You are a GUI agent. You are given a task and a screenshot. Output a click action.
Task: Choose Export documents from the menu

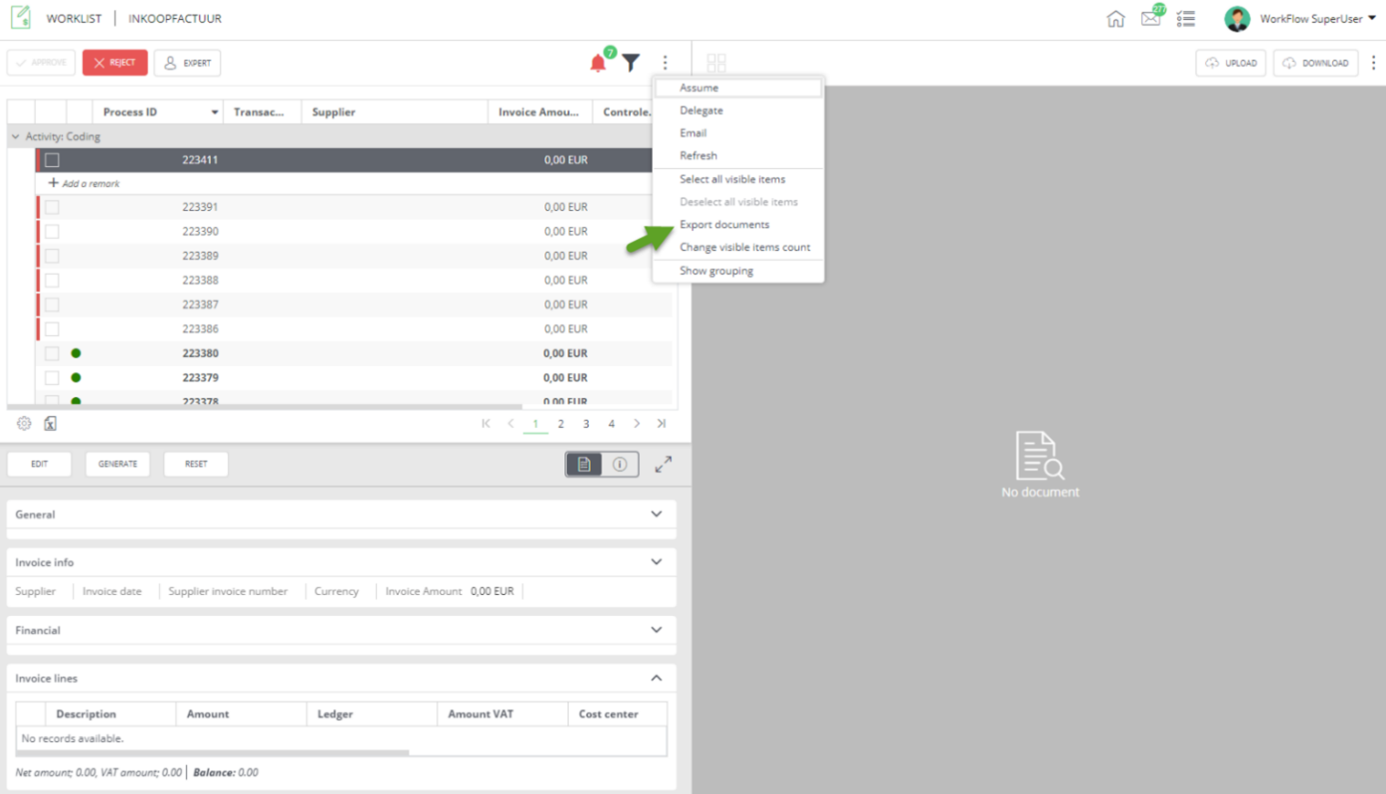click(724, 224)
